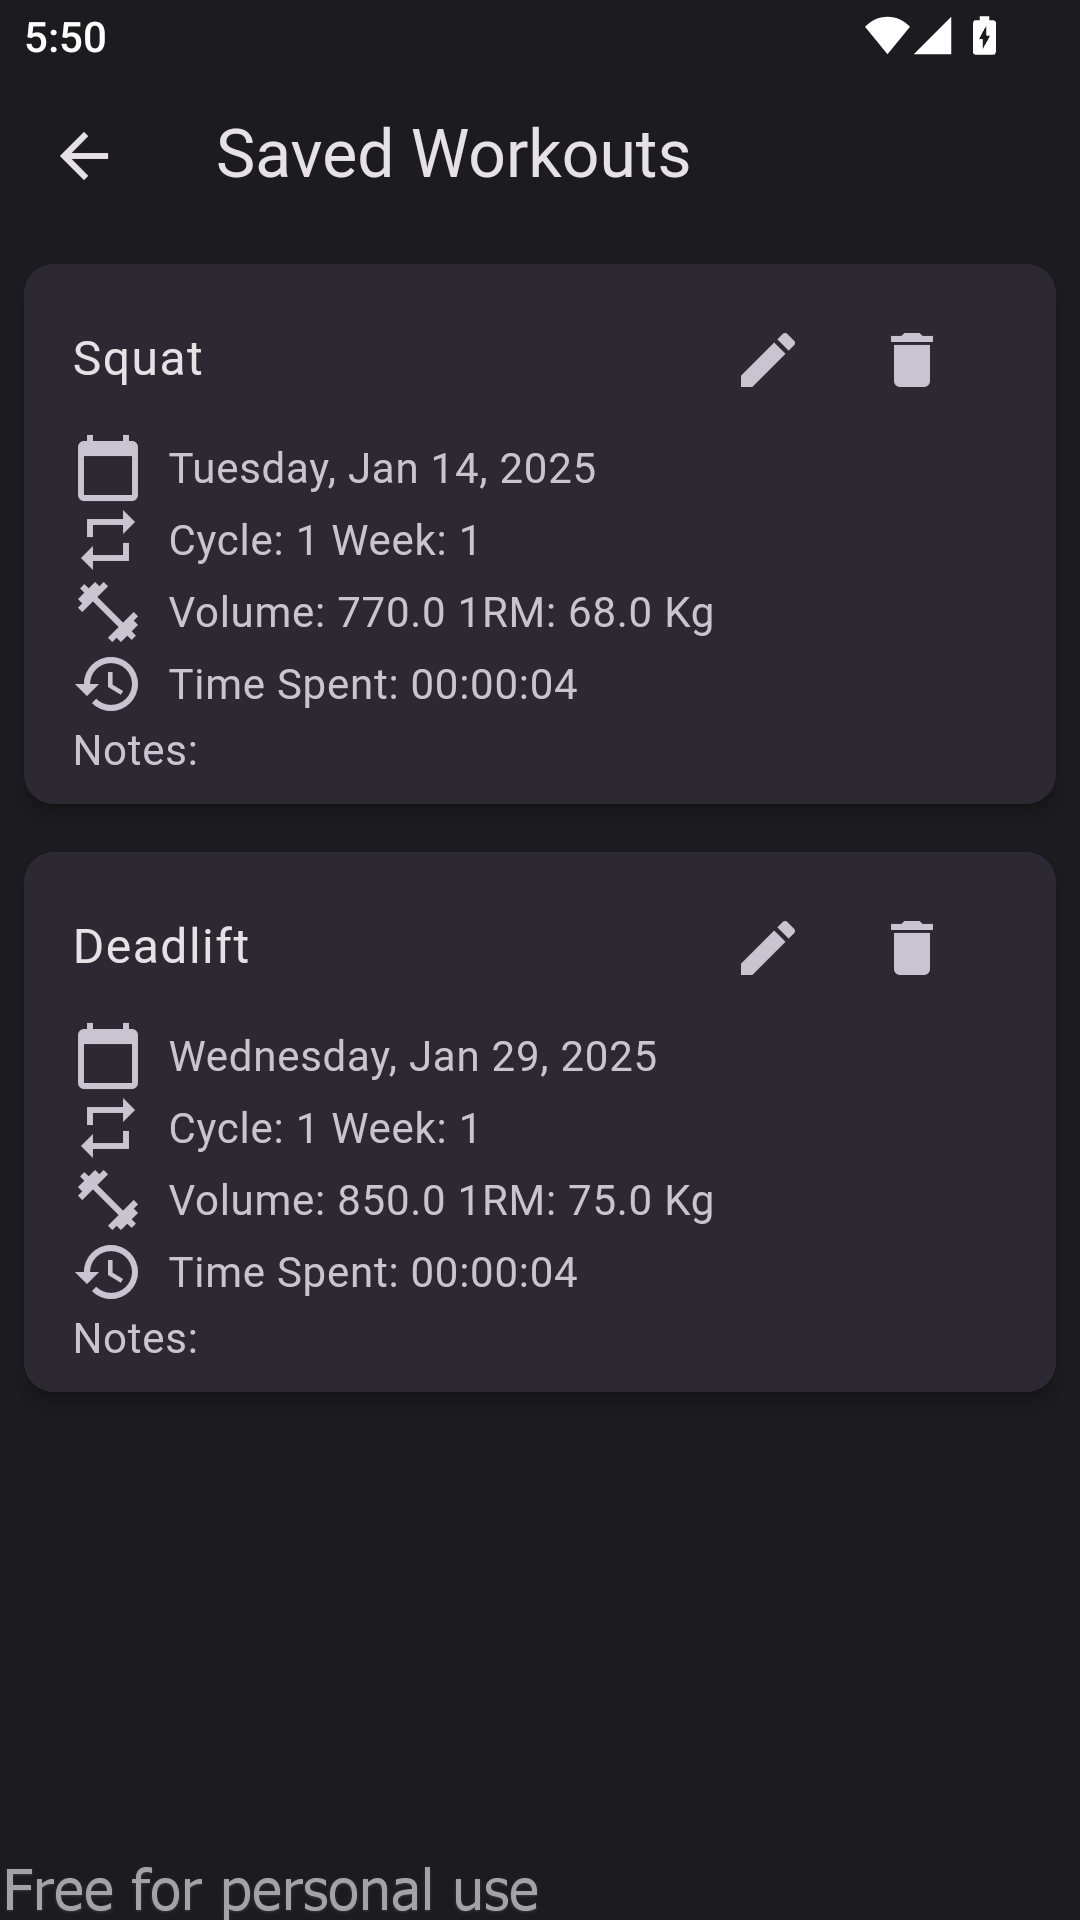1080x1920 pixels.
Task: Select the Tuesday, Jan 14, 2025 date
Action: [x=382, y=468]
